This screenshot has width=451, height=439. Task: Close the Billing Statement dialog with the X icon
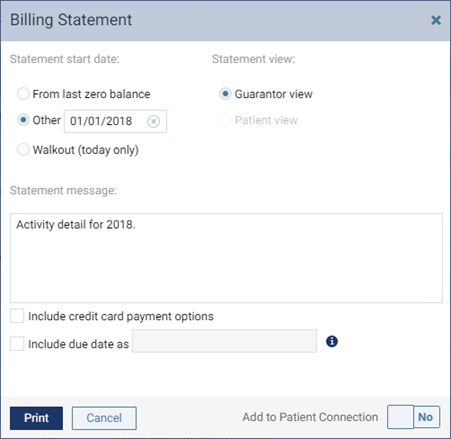pos(436,20)
